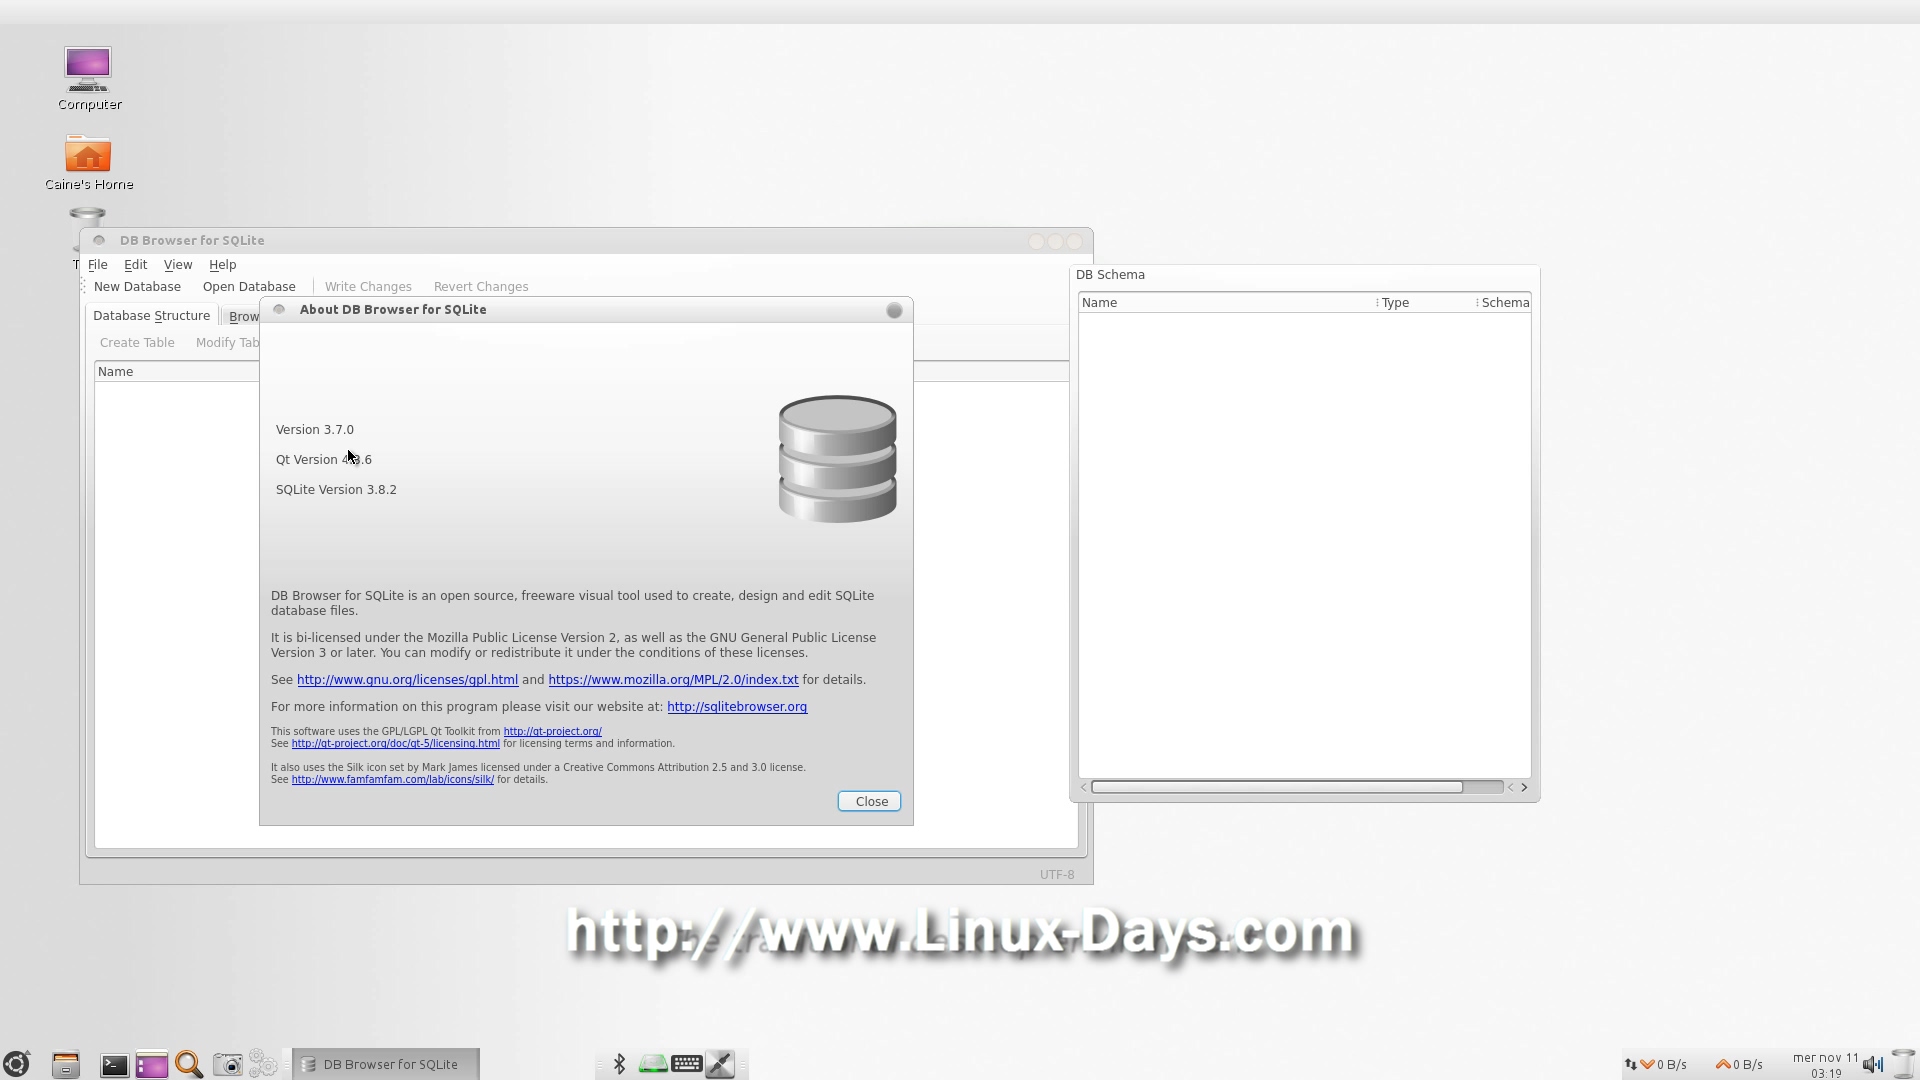Open the gears settings icon in taskbar

click(263, 1063)
